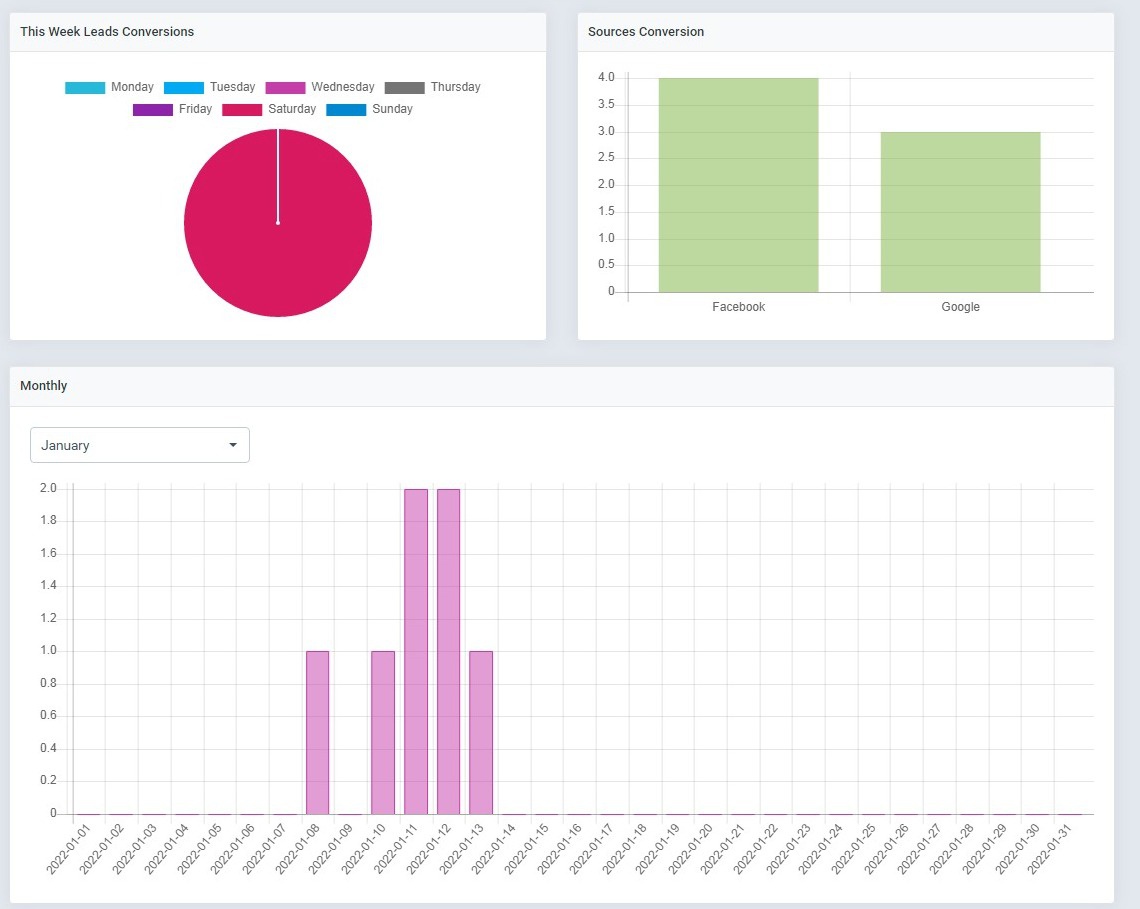Click the dropdown arrow in month selector
The height and width of the screenshot is (909, 1140).
tap(233, 445)
